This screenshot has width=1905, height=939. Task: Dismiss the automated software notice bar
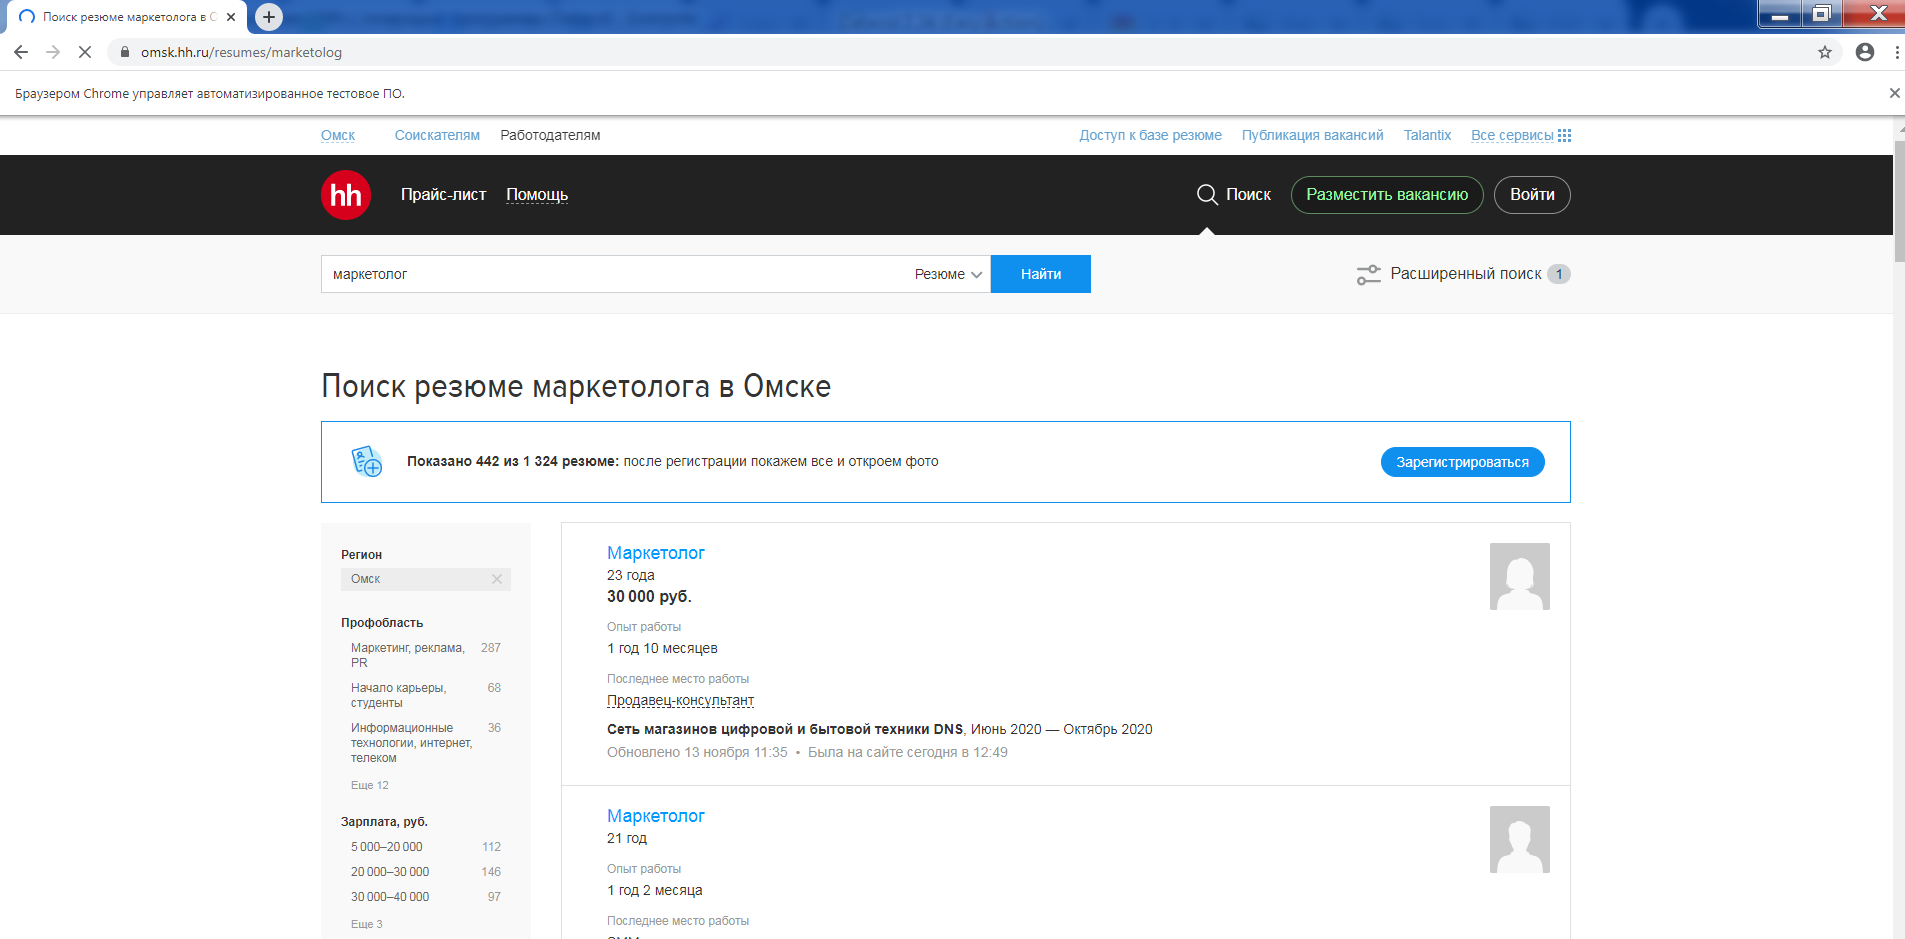pyautogui.click(x=1894, y=93)
